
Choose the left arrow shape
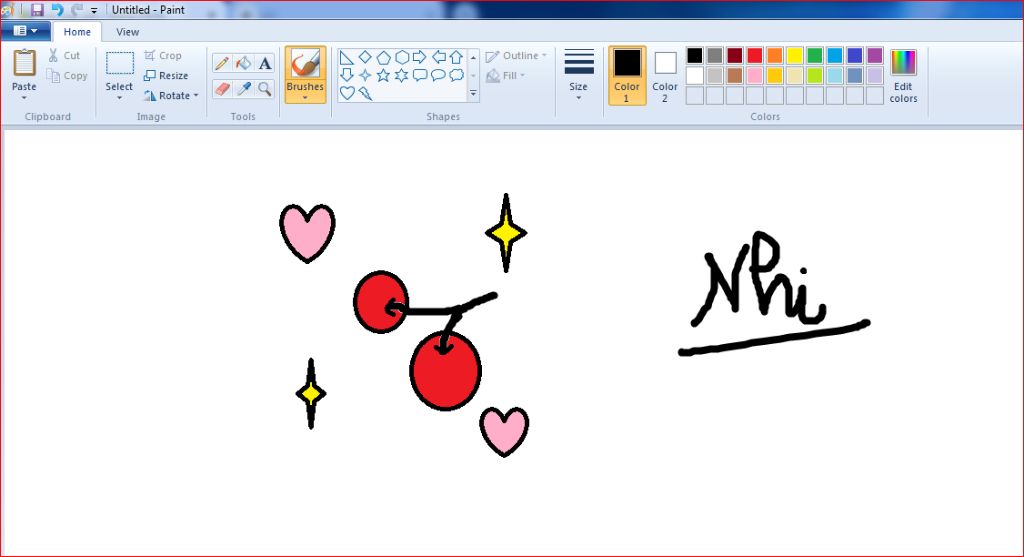pos(439,57)
